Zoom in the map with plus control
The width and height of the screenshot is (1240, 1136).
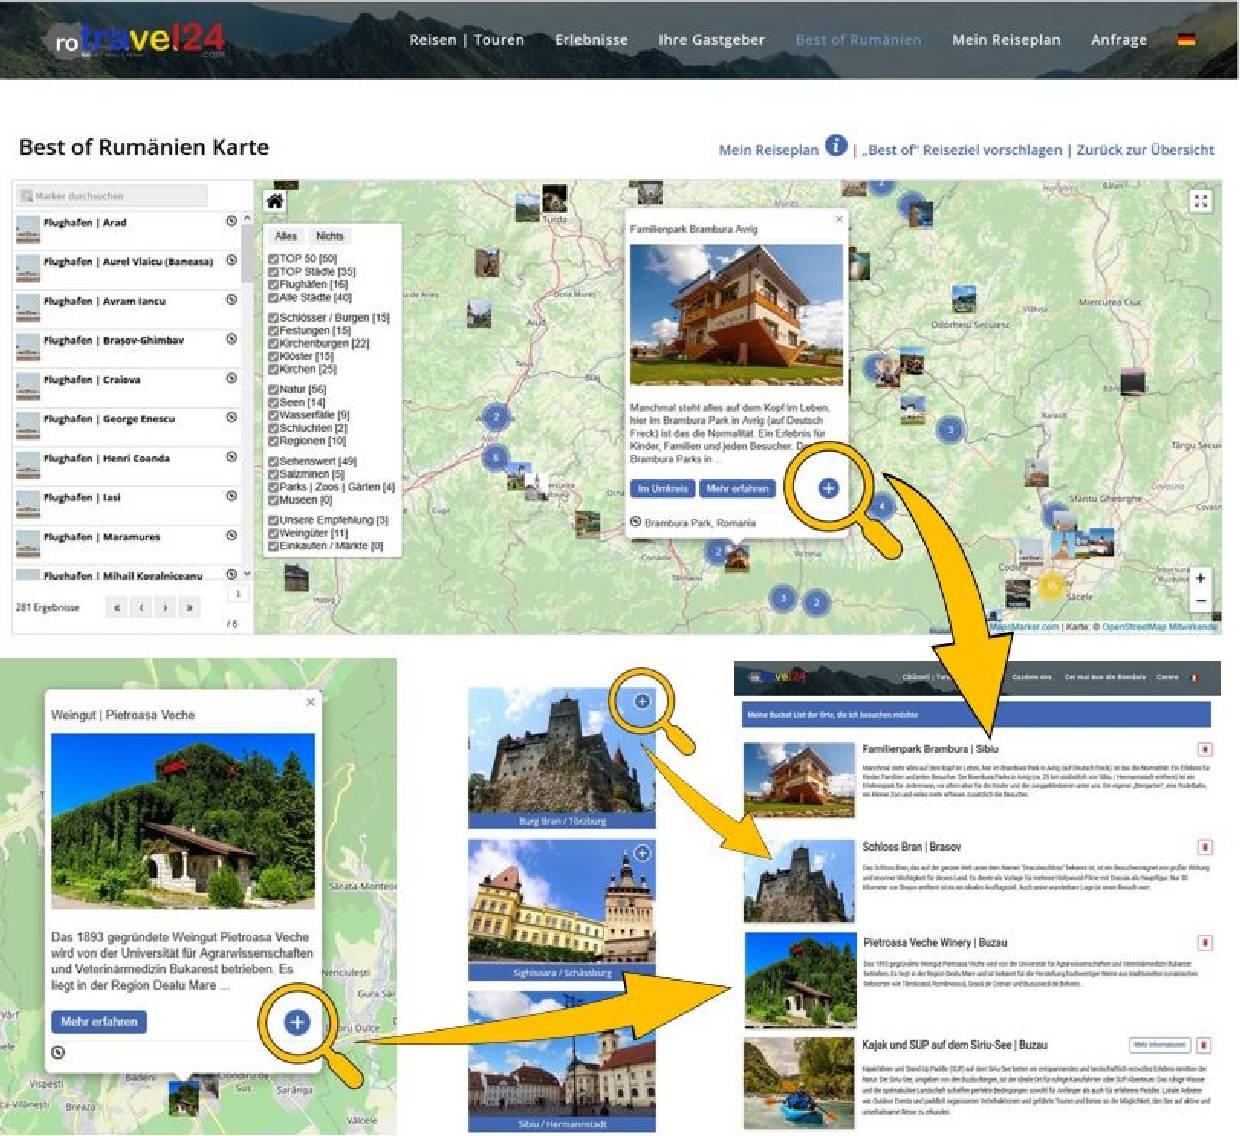(1201, 578)
